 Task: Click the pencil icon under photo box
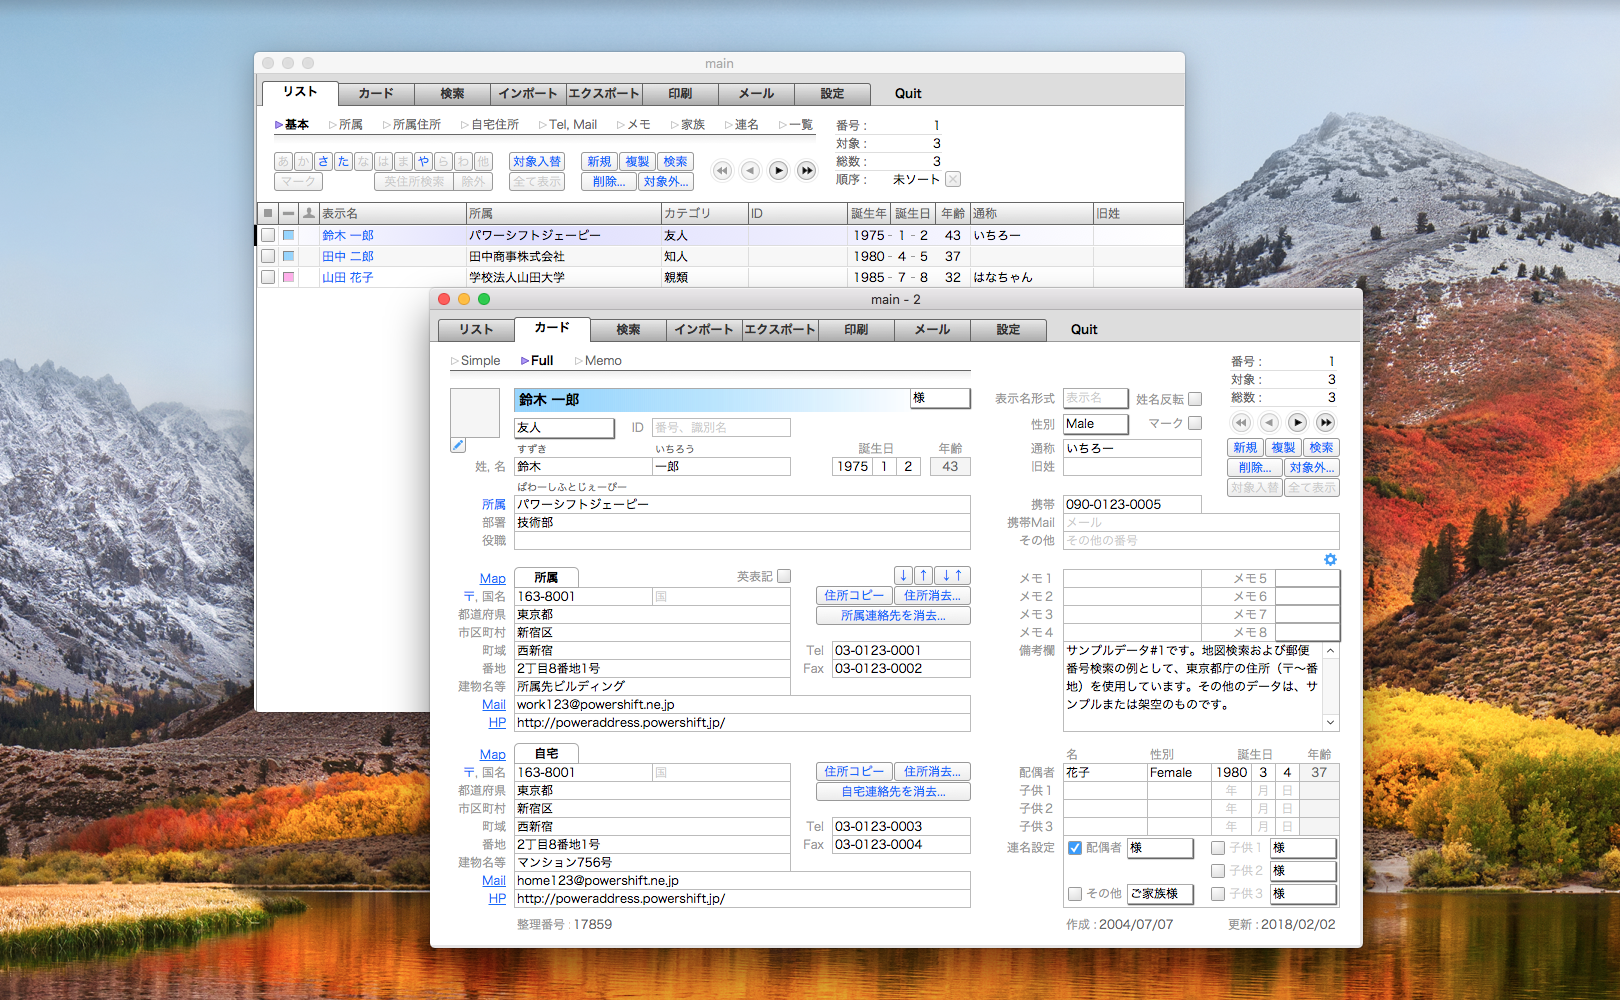click(x=458, y=445)
